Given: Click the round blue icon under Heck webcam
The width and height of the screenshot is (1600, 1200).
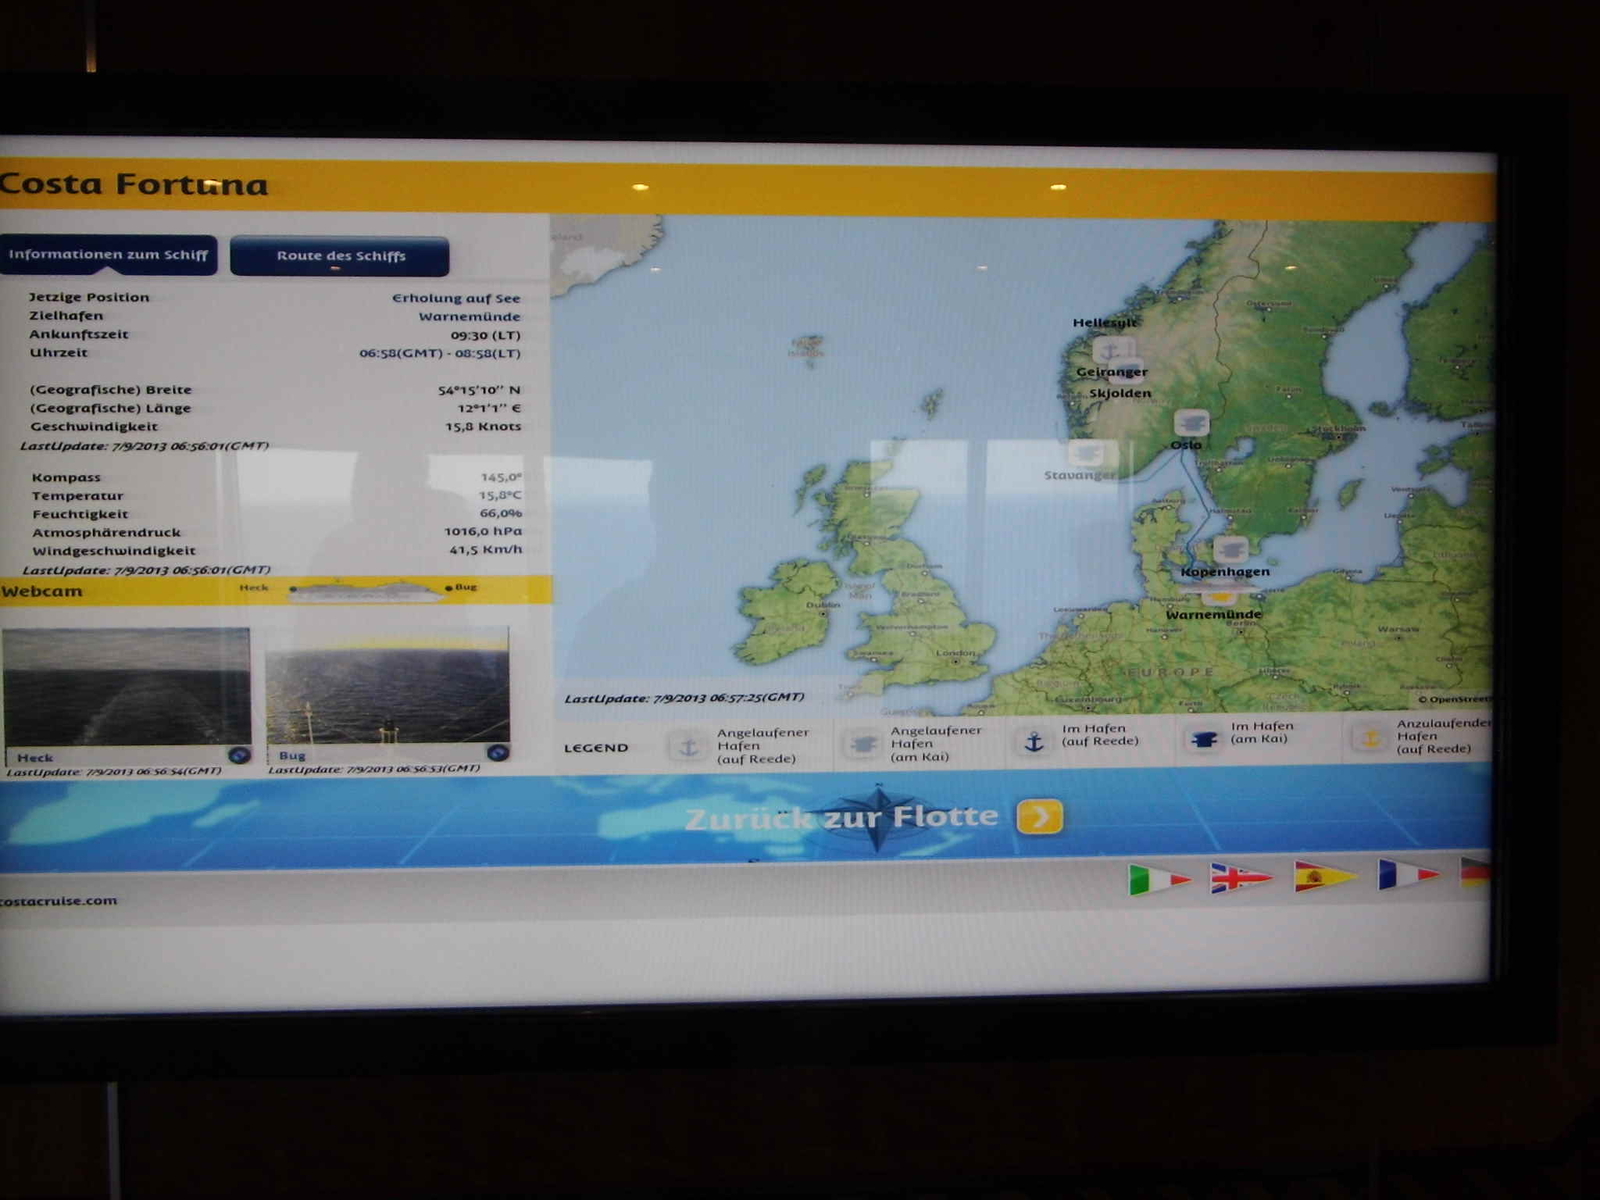Looking at the screenshot, I should pyautogui.click(x=238, y=755).
